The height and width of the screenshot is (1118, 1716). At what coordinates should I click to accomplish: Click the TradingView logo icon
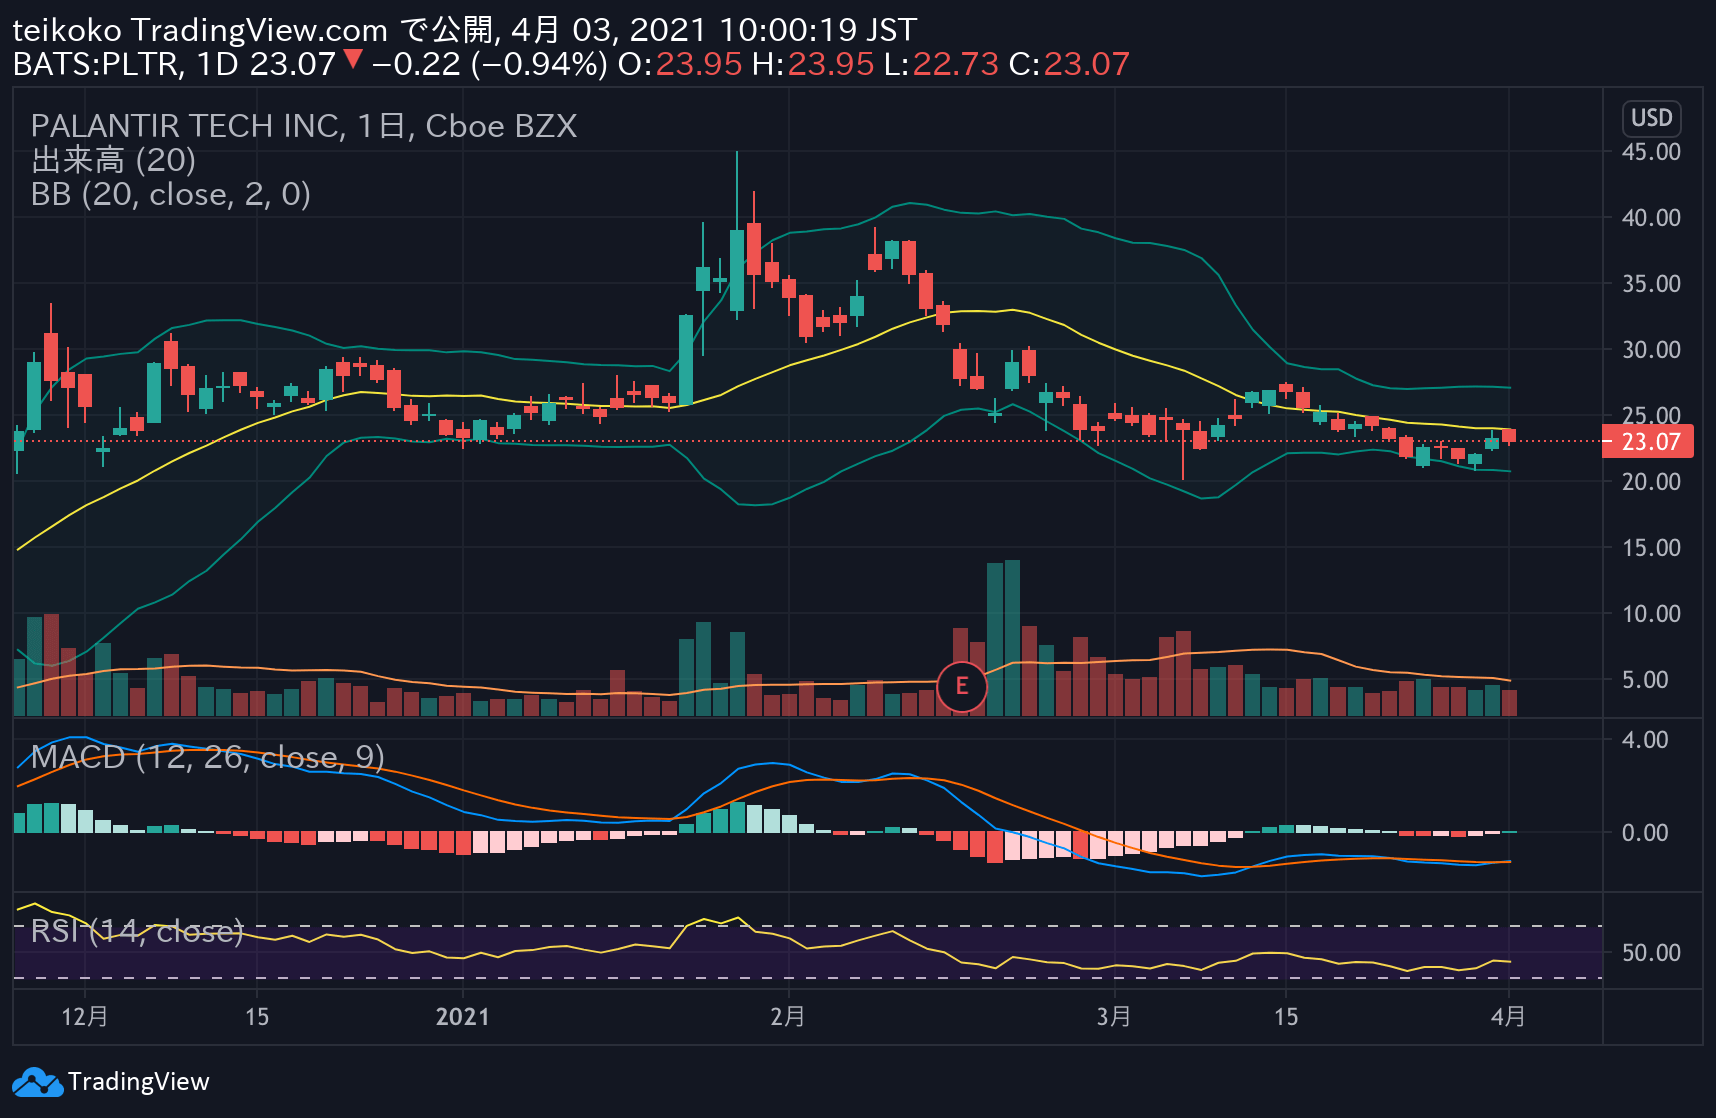(37, 1083)
